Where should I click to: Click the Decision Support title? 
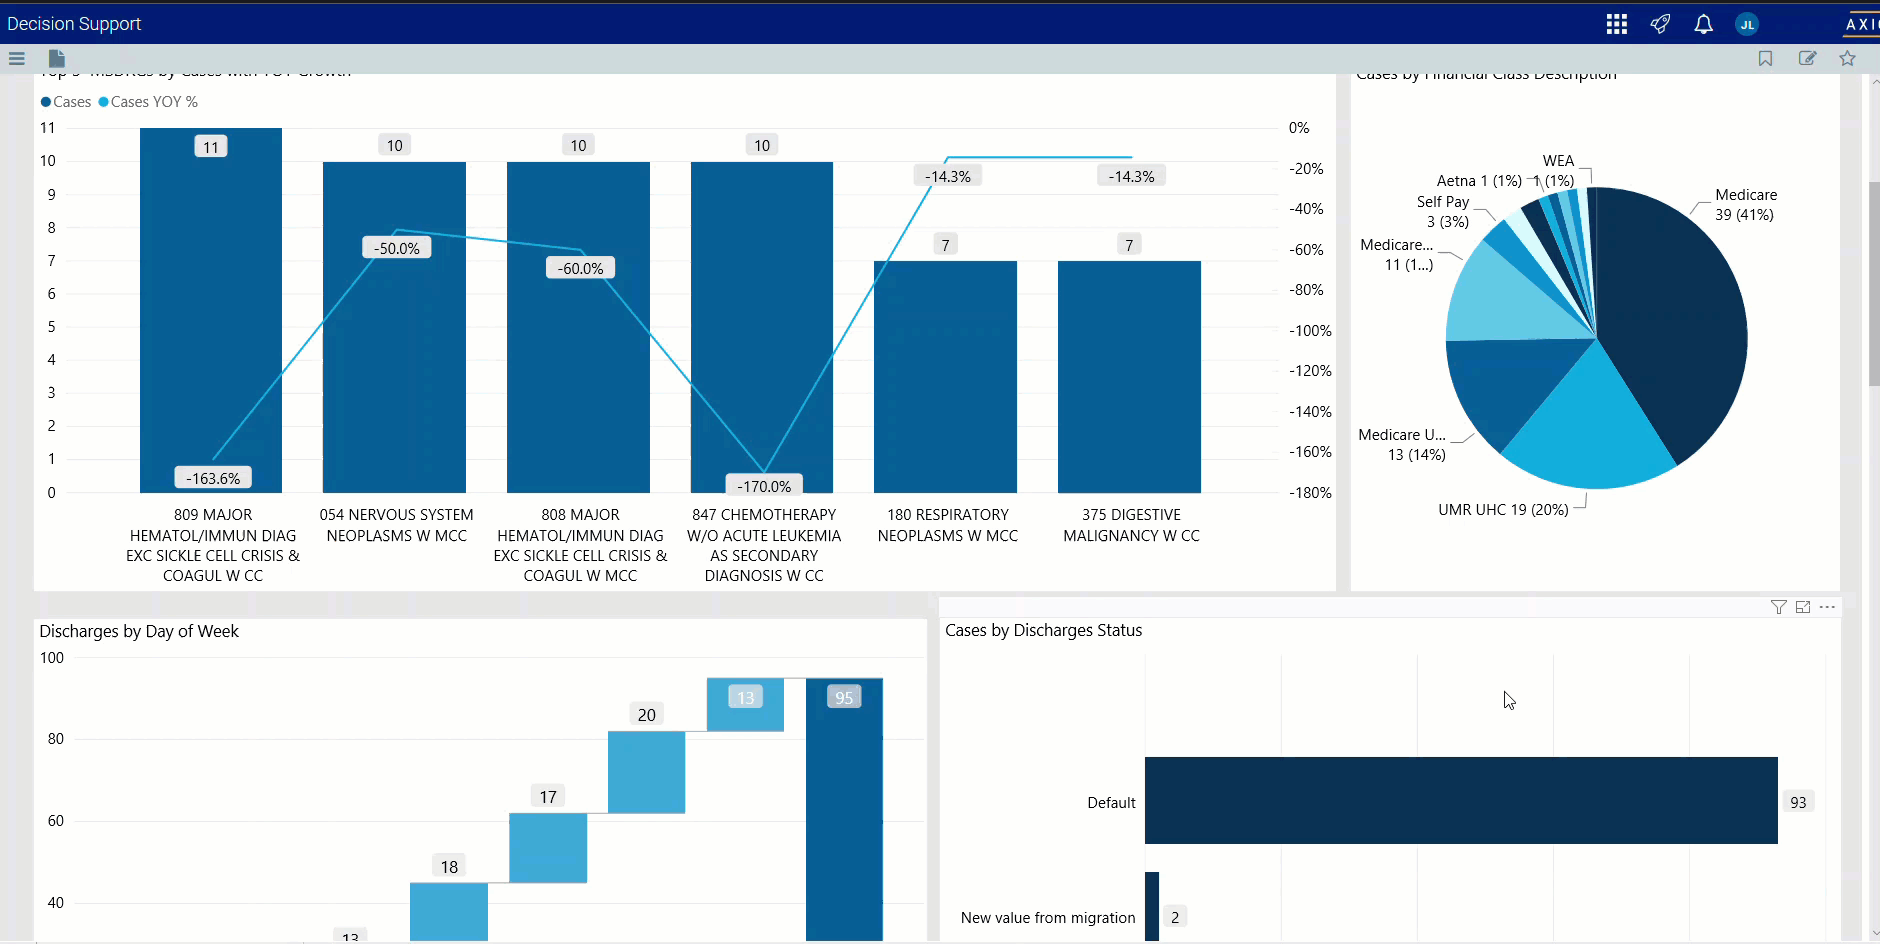coord(74,24)
